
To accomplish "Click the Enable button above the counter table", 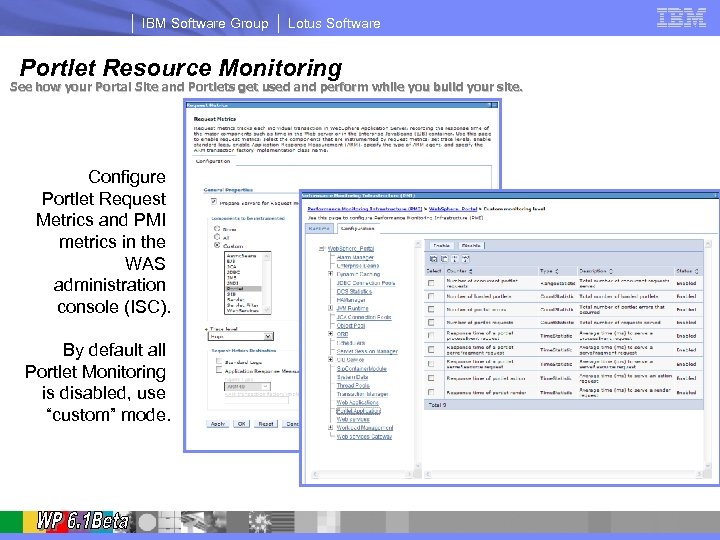I will point(441,246).
